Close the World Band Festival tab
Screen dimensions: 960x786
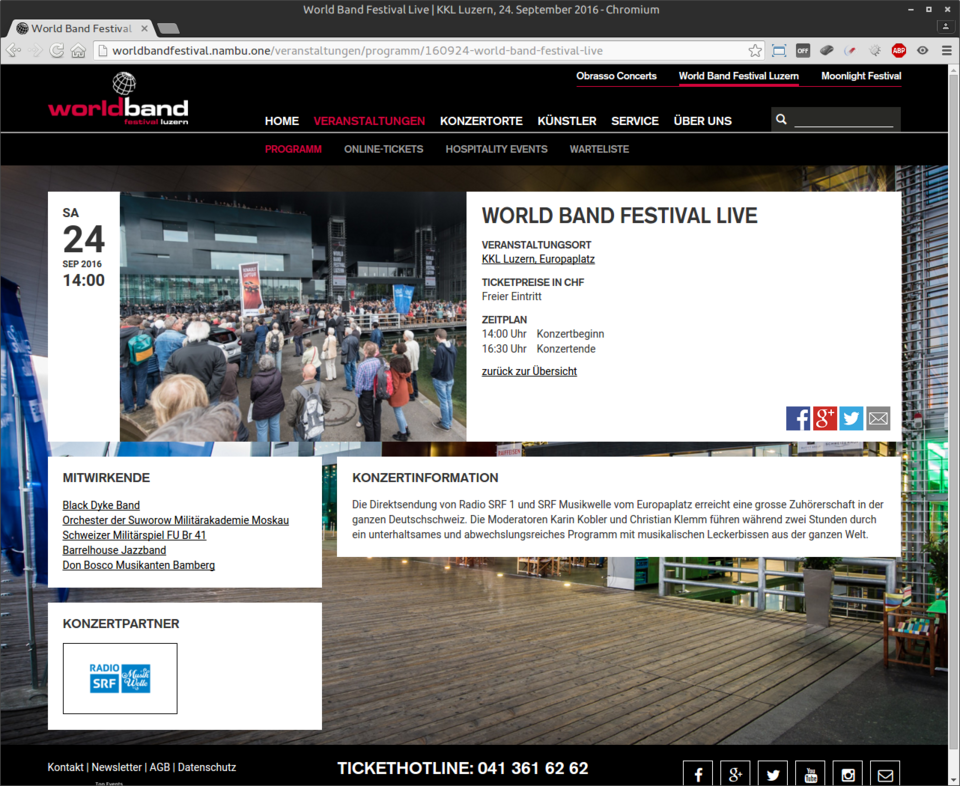point(144,28)
